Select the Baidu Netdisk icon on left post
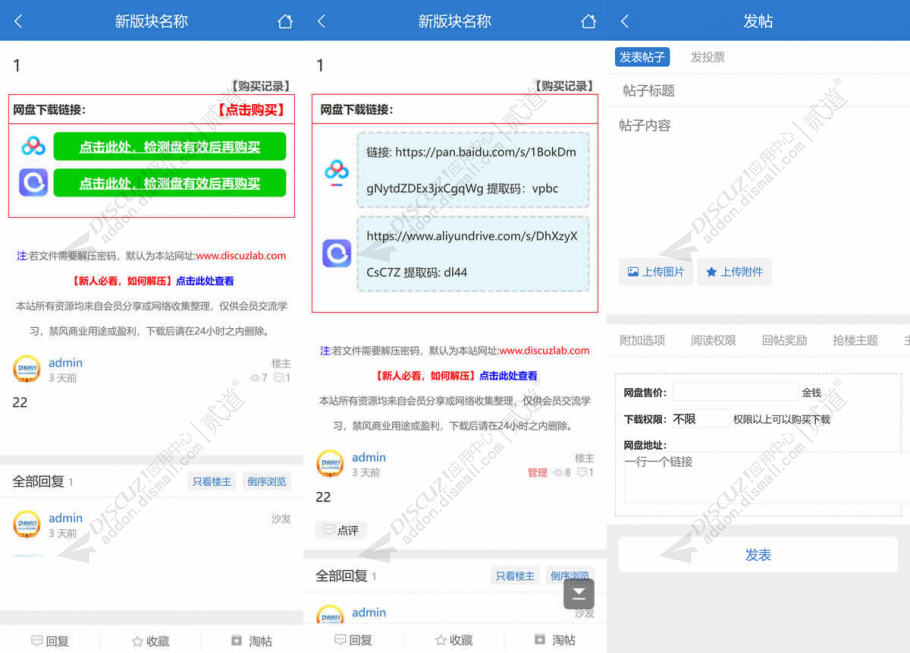The image size is (910, 653). (x=33, y=146)
